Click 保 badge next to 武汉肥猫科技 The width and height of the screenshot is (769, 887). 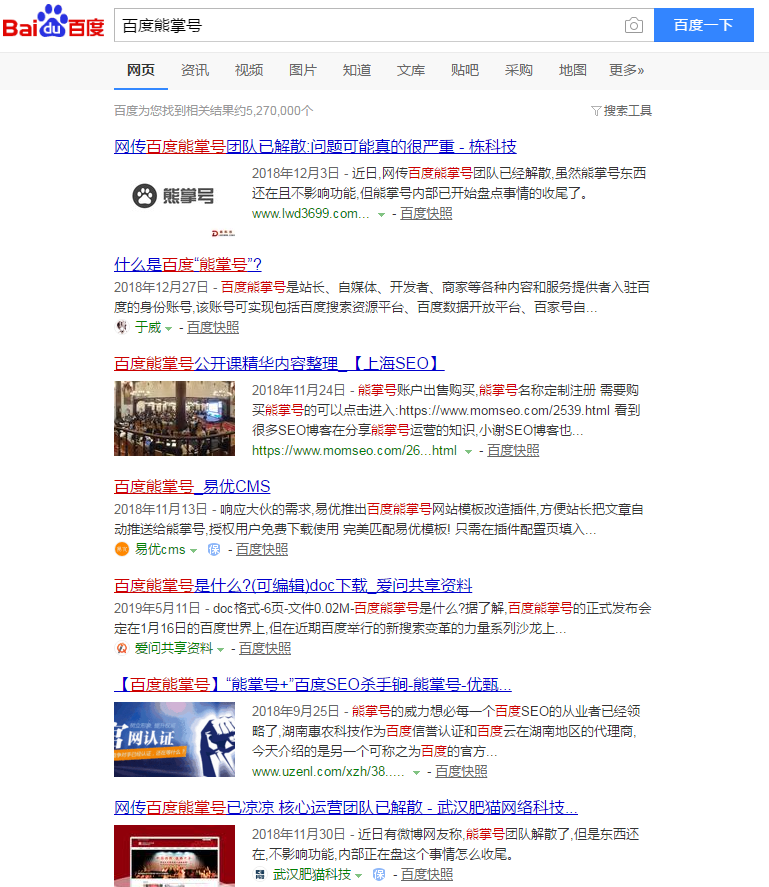pos(379,875)
